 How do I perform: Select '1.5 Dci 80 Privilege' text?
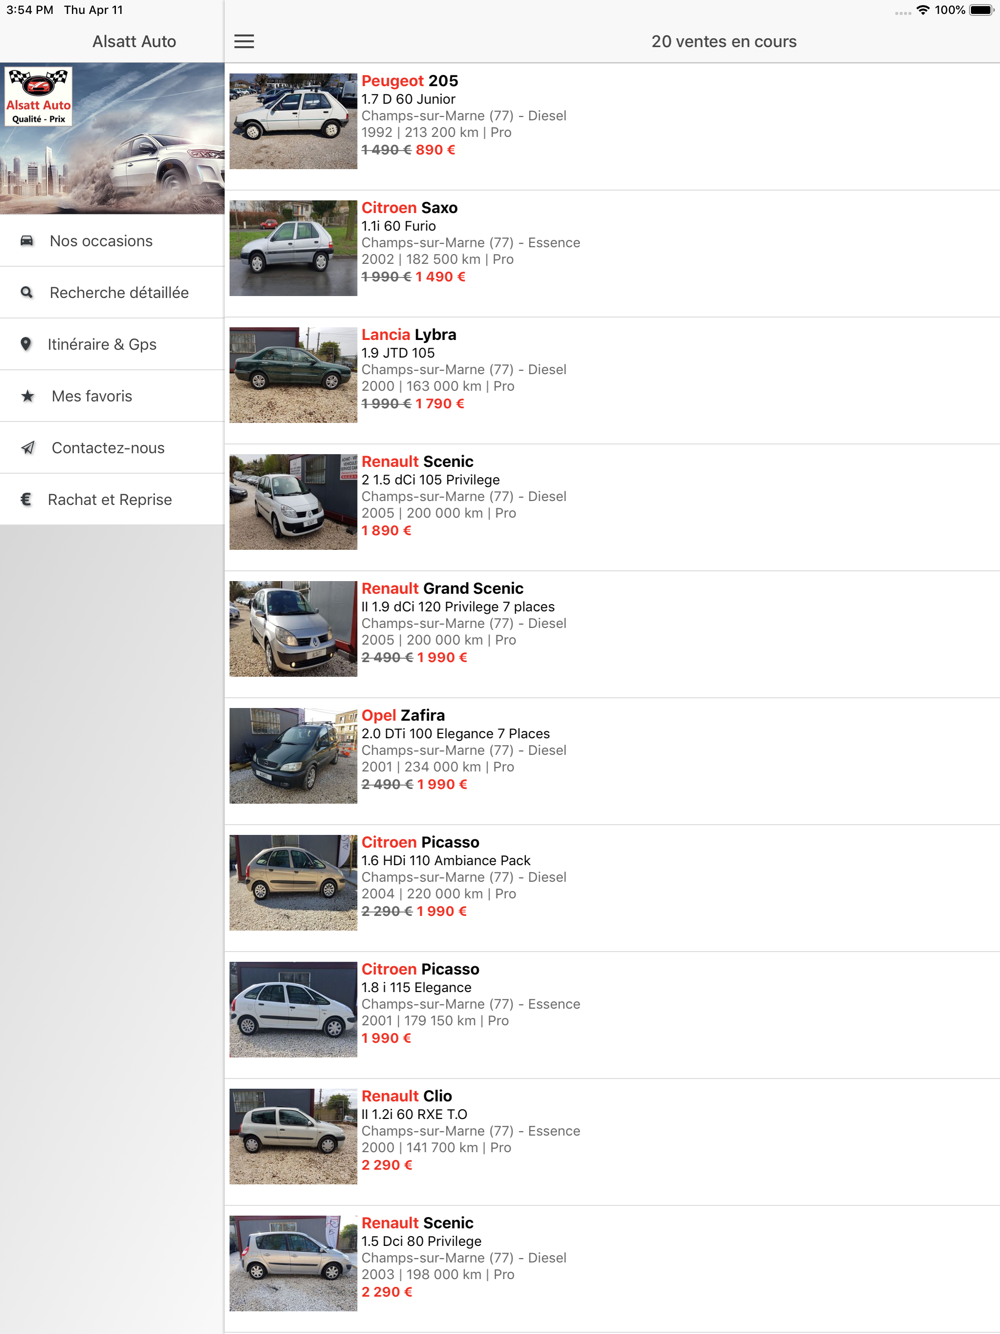coord(421,1242)
